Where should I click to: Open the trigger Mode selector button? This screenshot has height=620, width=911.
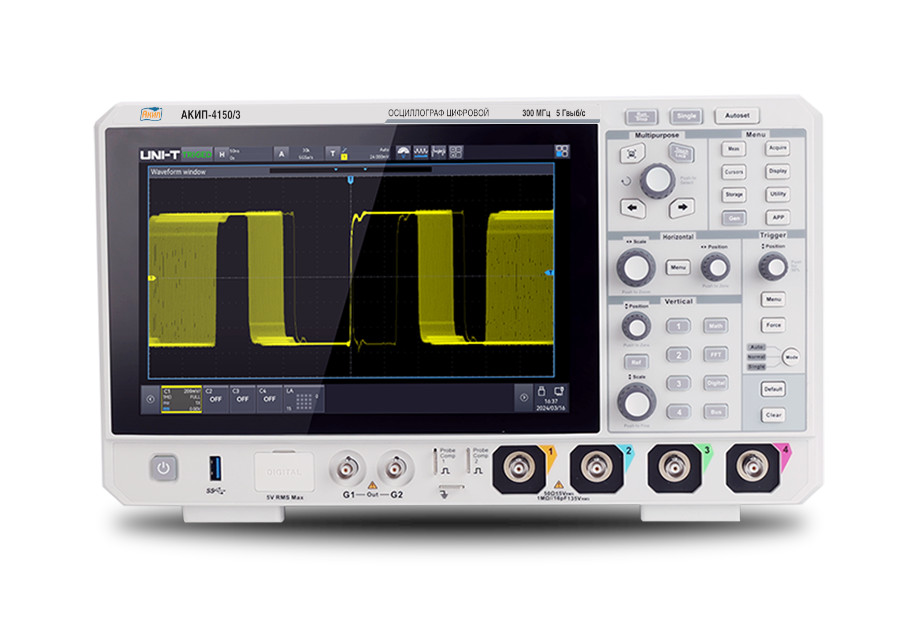click(x=791, y=356)
